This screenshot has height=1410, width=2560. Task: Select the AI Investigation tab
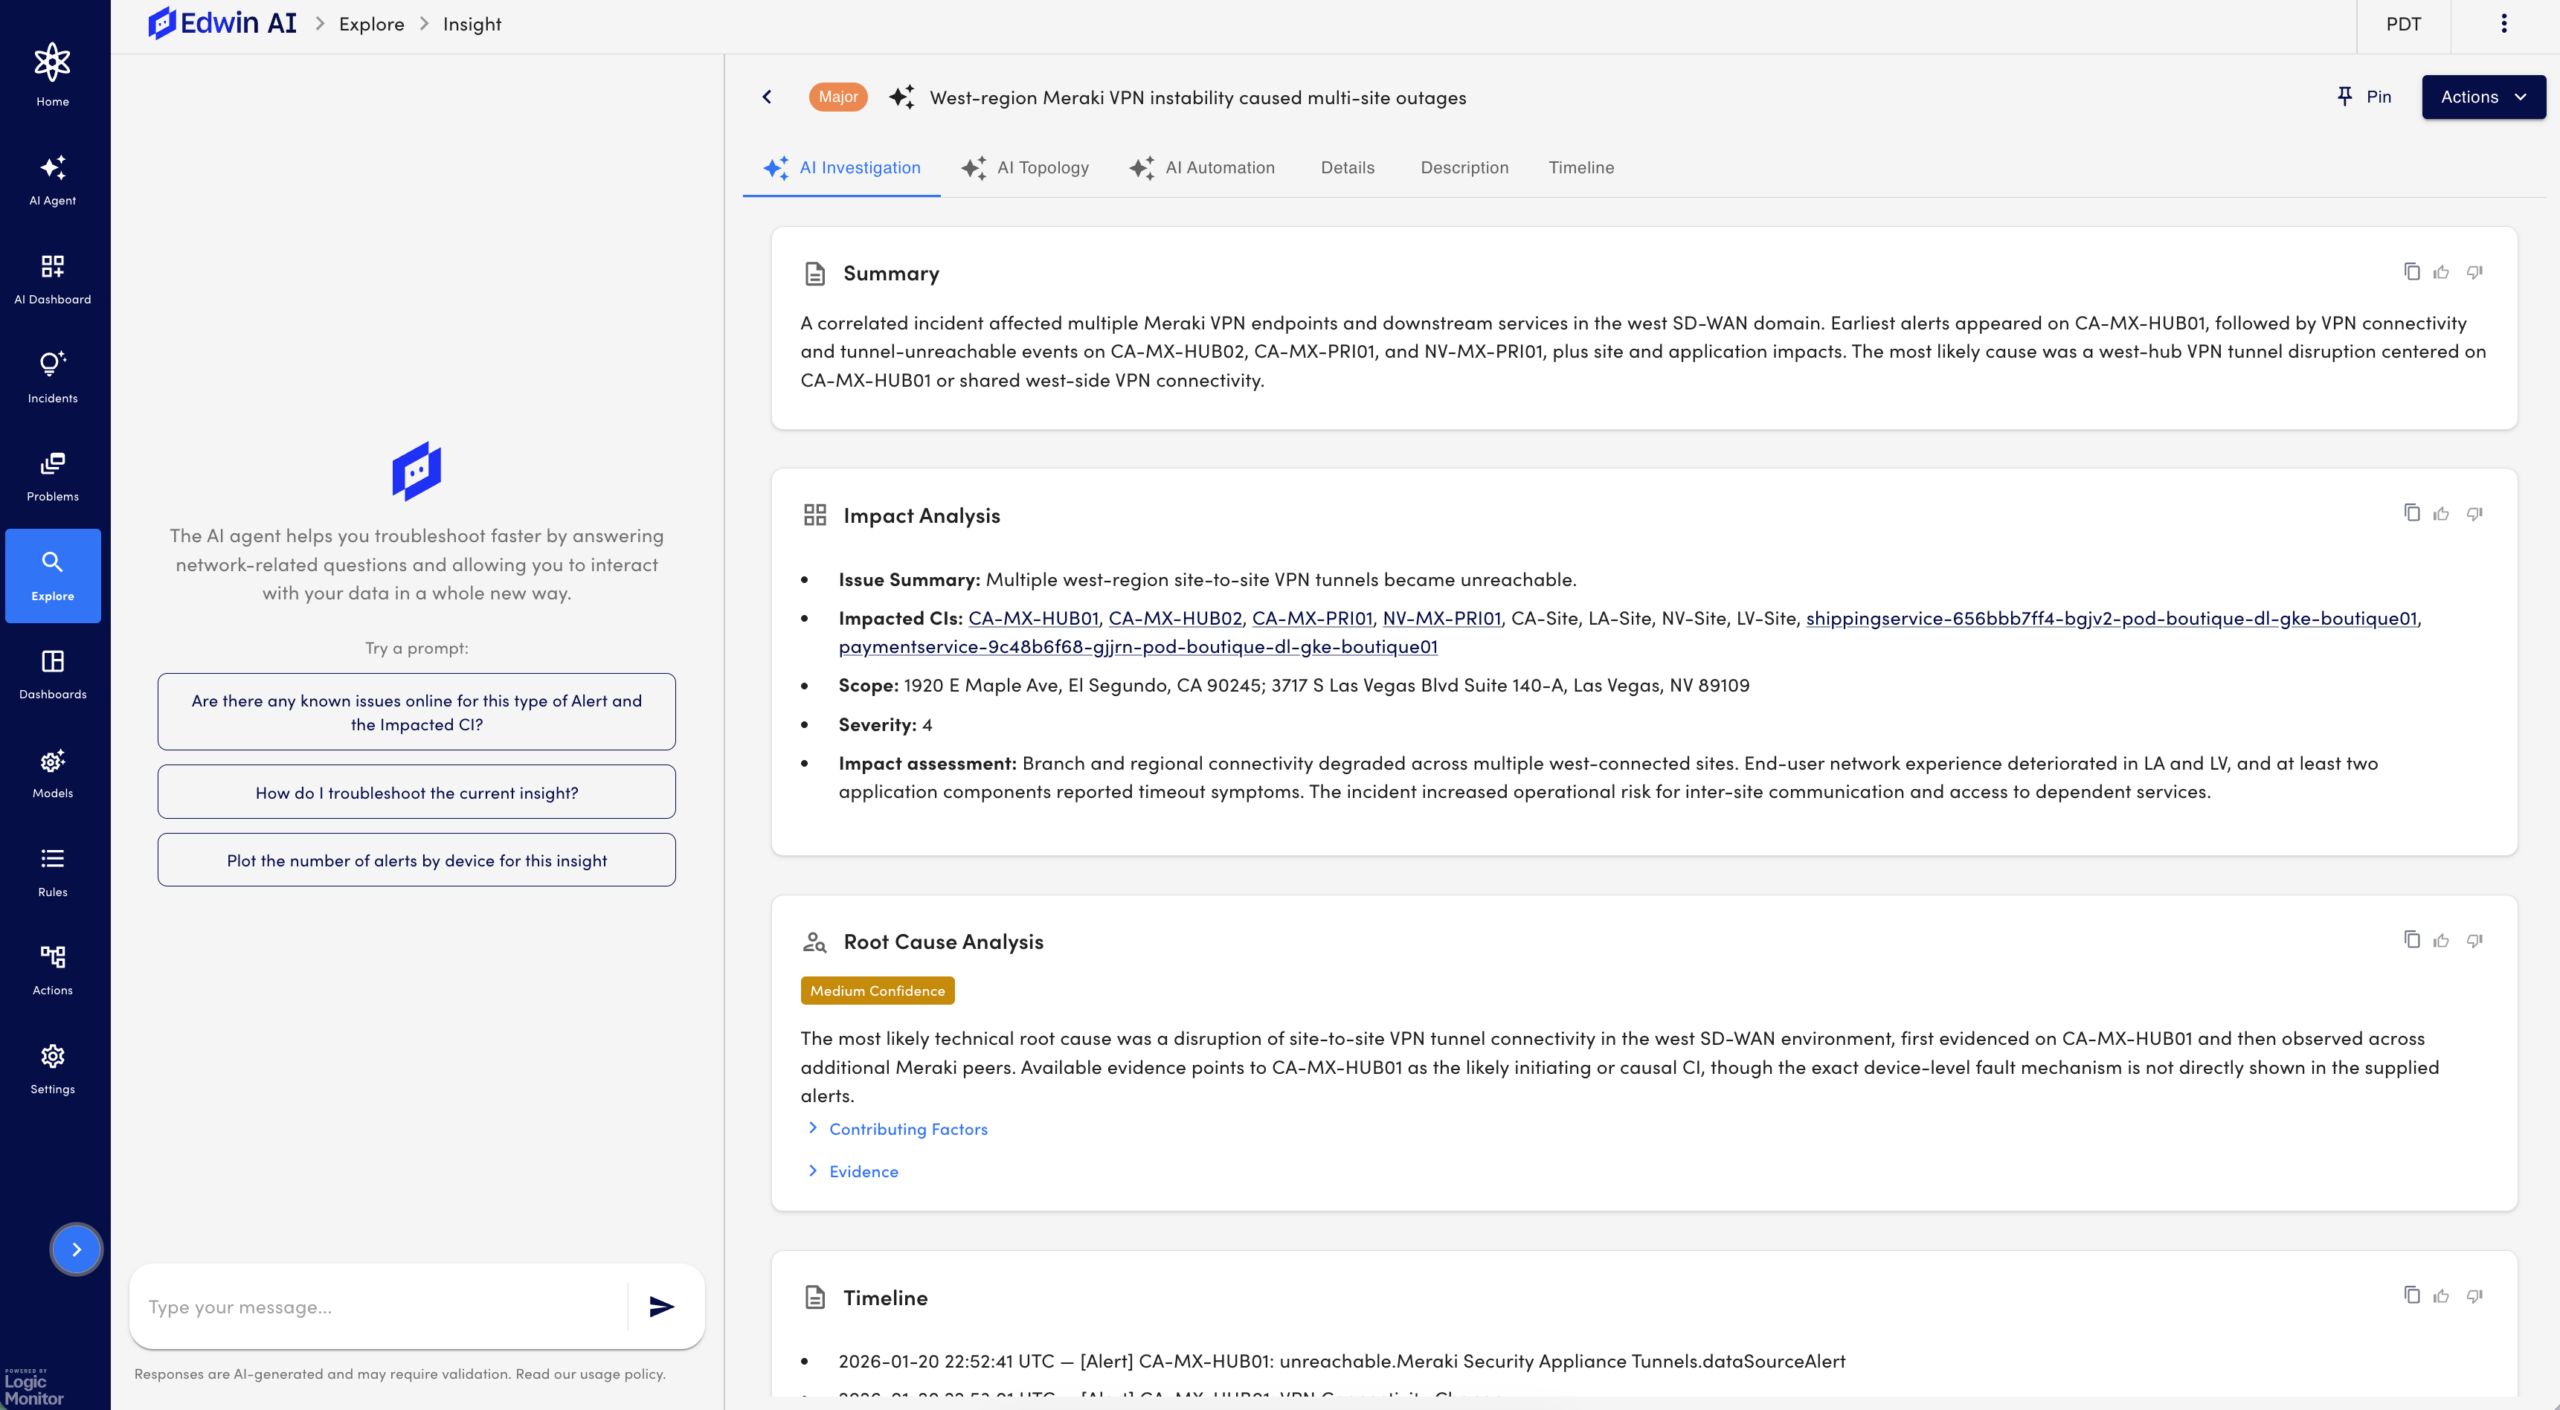[841, 168]
